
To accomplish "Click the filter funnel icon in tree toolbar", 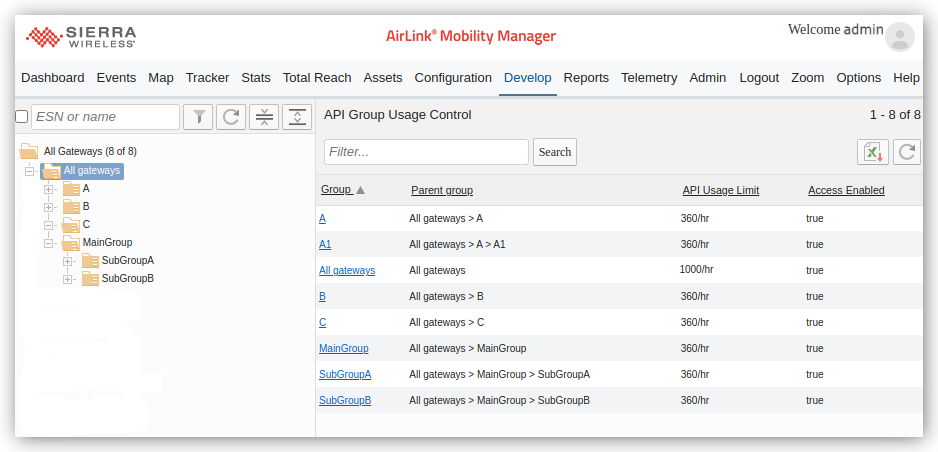I will pyautogui.click(x=198, y=117).
